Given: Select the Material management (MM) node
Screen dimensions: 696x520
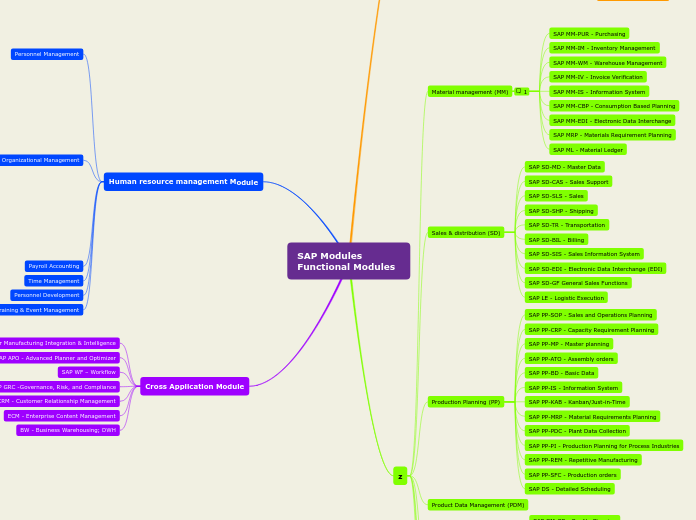Looking at the screenshot, I should pyautogui.click(x=470, y=92).
